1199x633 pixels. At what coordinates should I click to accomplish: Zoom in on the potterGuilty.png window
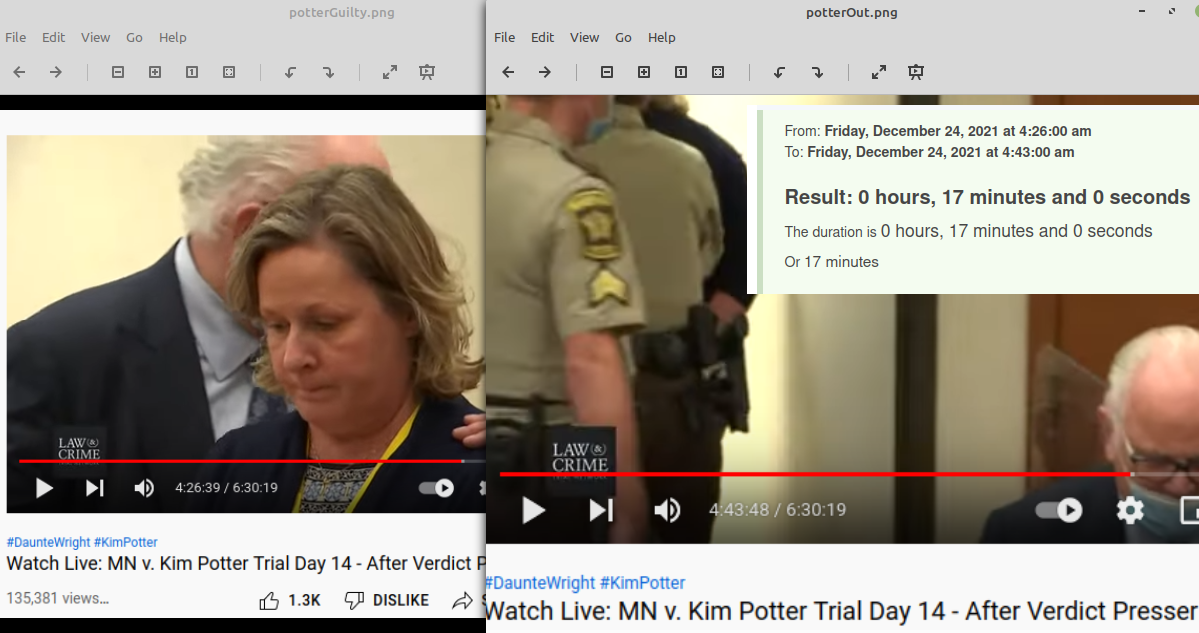[155, 72]
